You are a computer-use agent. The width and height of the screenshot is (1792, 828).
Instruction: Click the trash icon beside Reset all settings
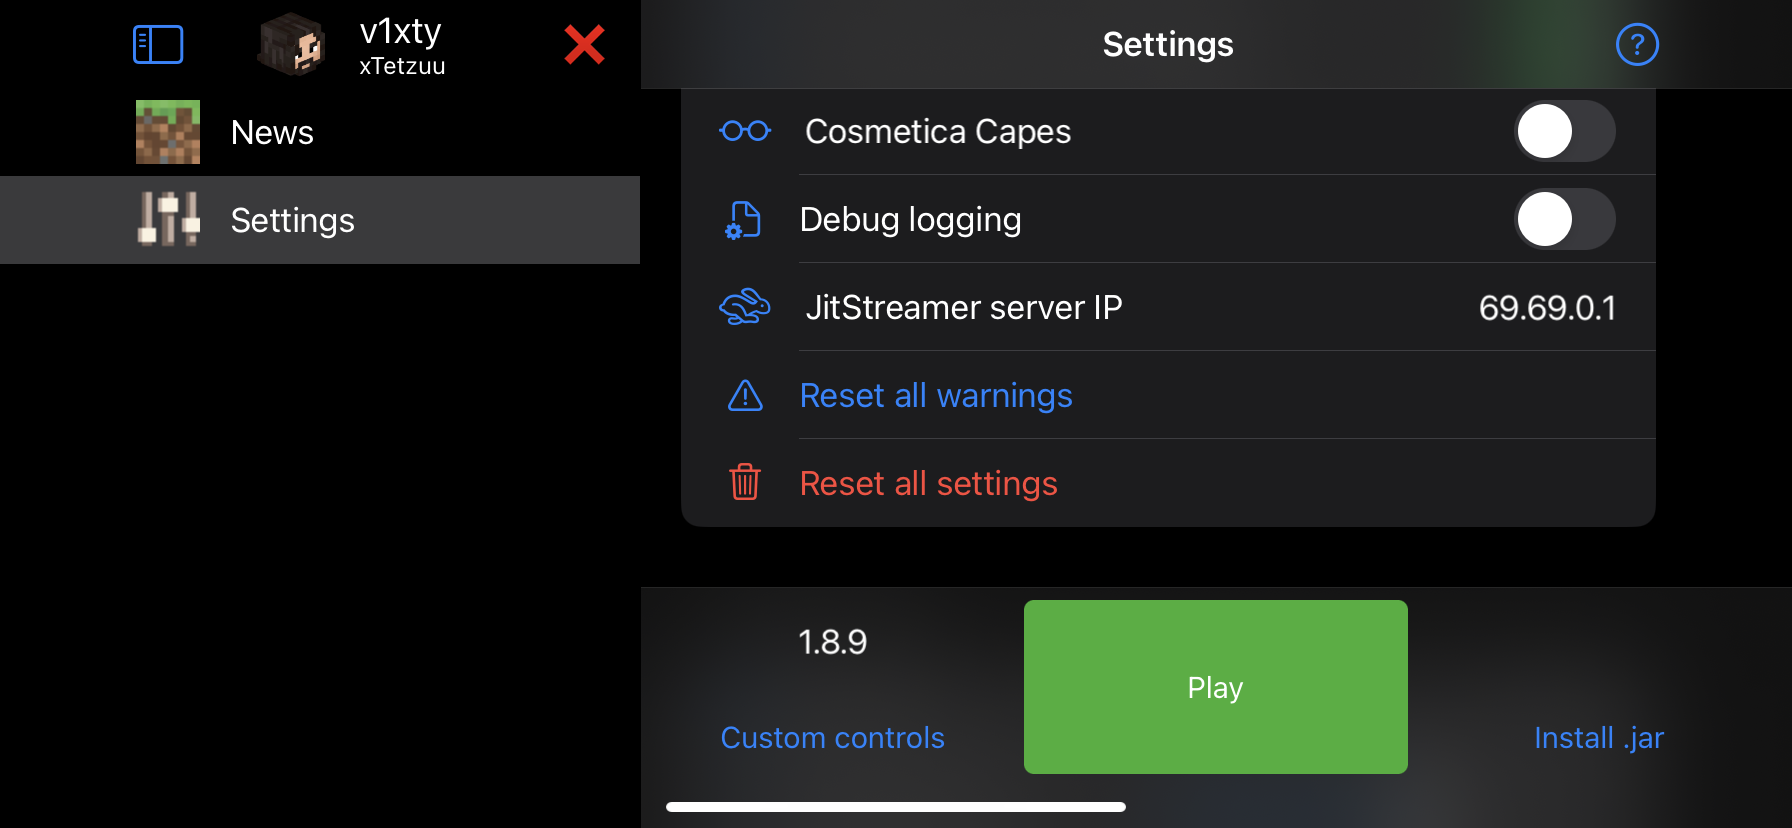tap(744, 483)
